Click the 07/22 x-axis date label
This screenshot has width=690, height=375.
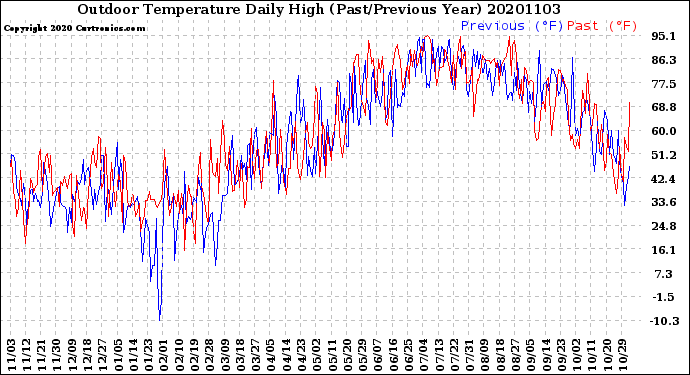pos(453,355)
